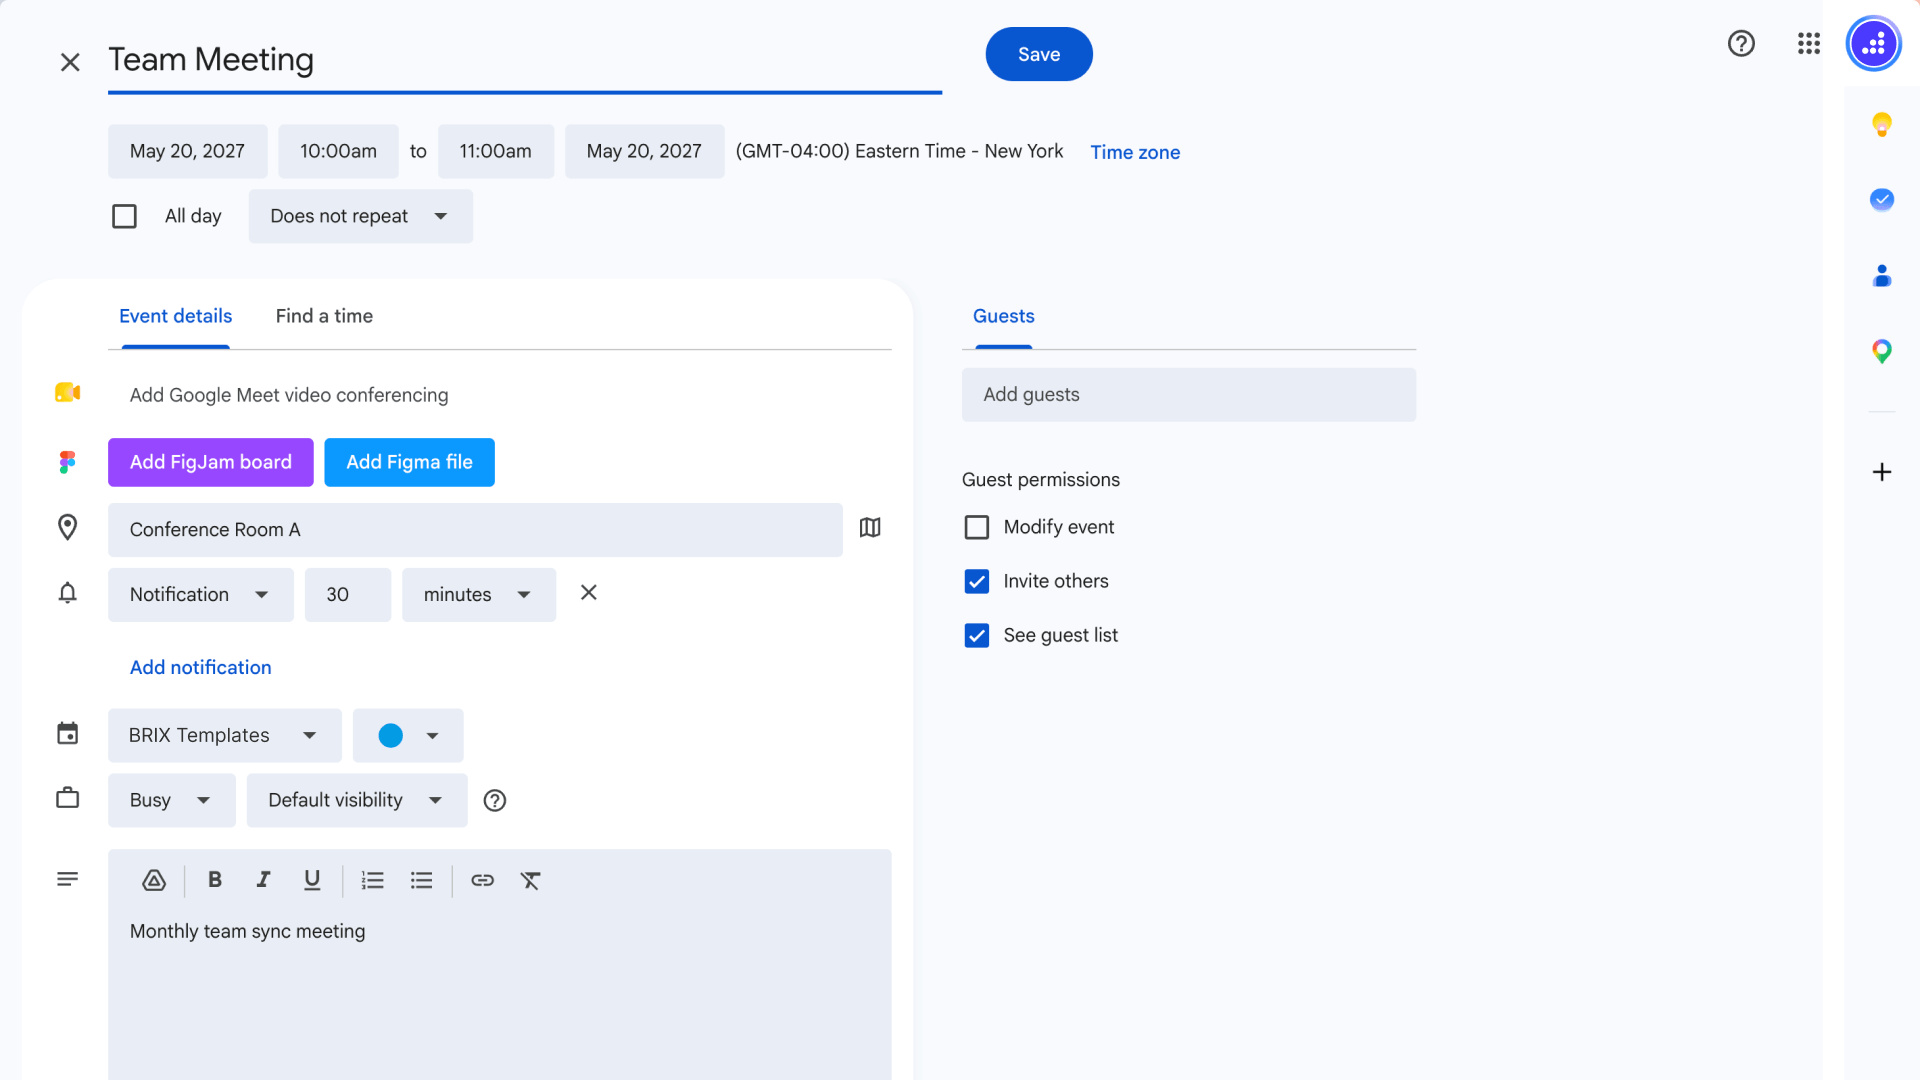Check the All day checkbox
This screenshot has height=1080, width=1920.
[124, 216]
